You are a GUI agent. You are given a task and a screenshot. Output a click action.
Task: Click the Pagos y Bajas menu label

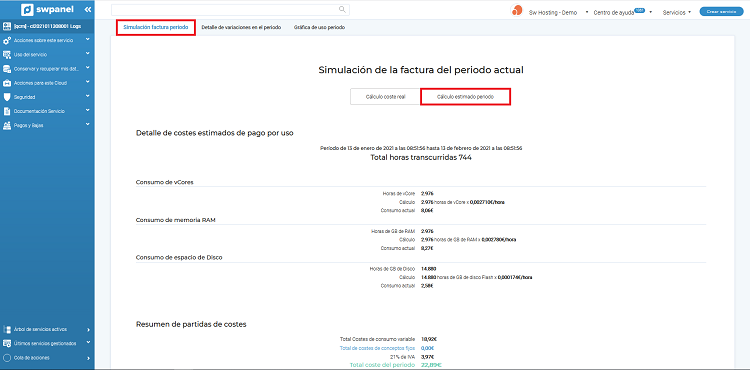(29, 125)
